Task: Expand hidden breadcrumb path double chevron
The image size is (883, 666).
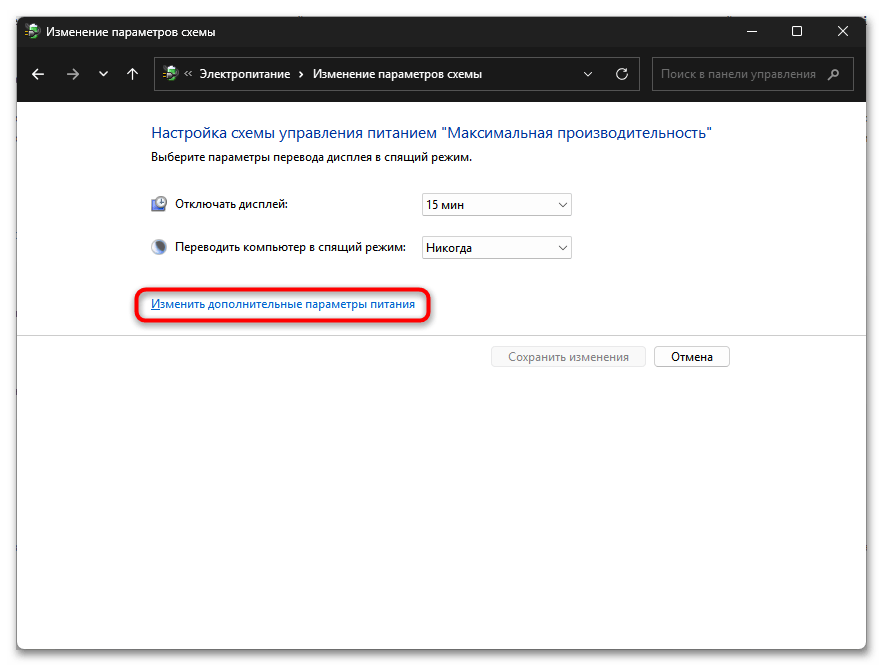Action: (x=188, y=73)
